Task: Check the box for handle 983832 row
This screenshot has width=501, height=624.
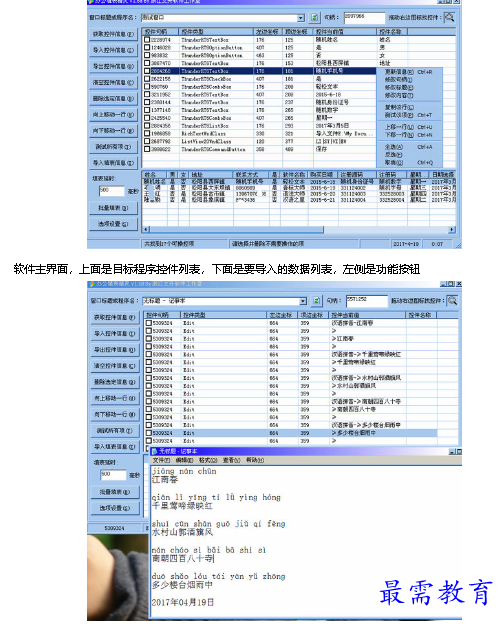Action: 147,55
